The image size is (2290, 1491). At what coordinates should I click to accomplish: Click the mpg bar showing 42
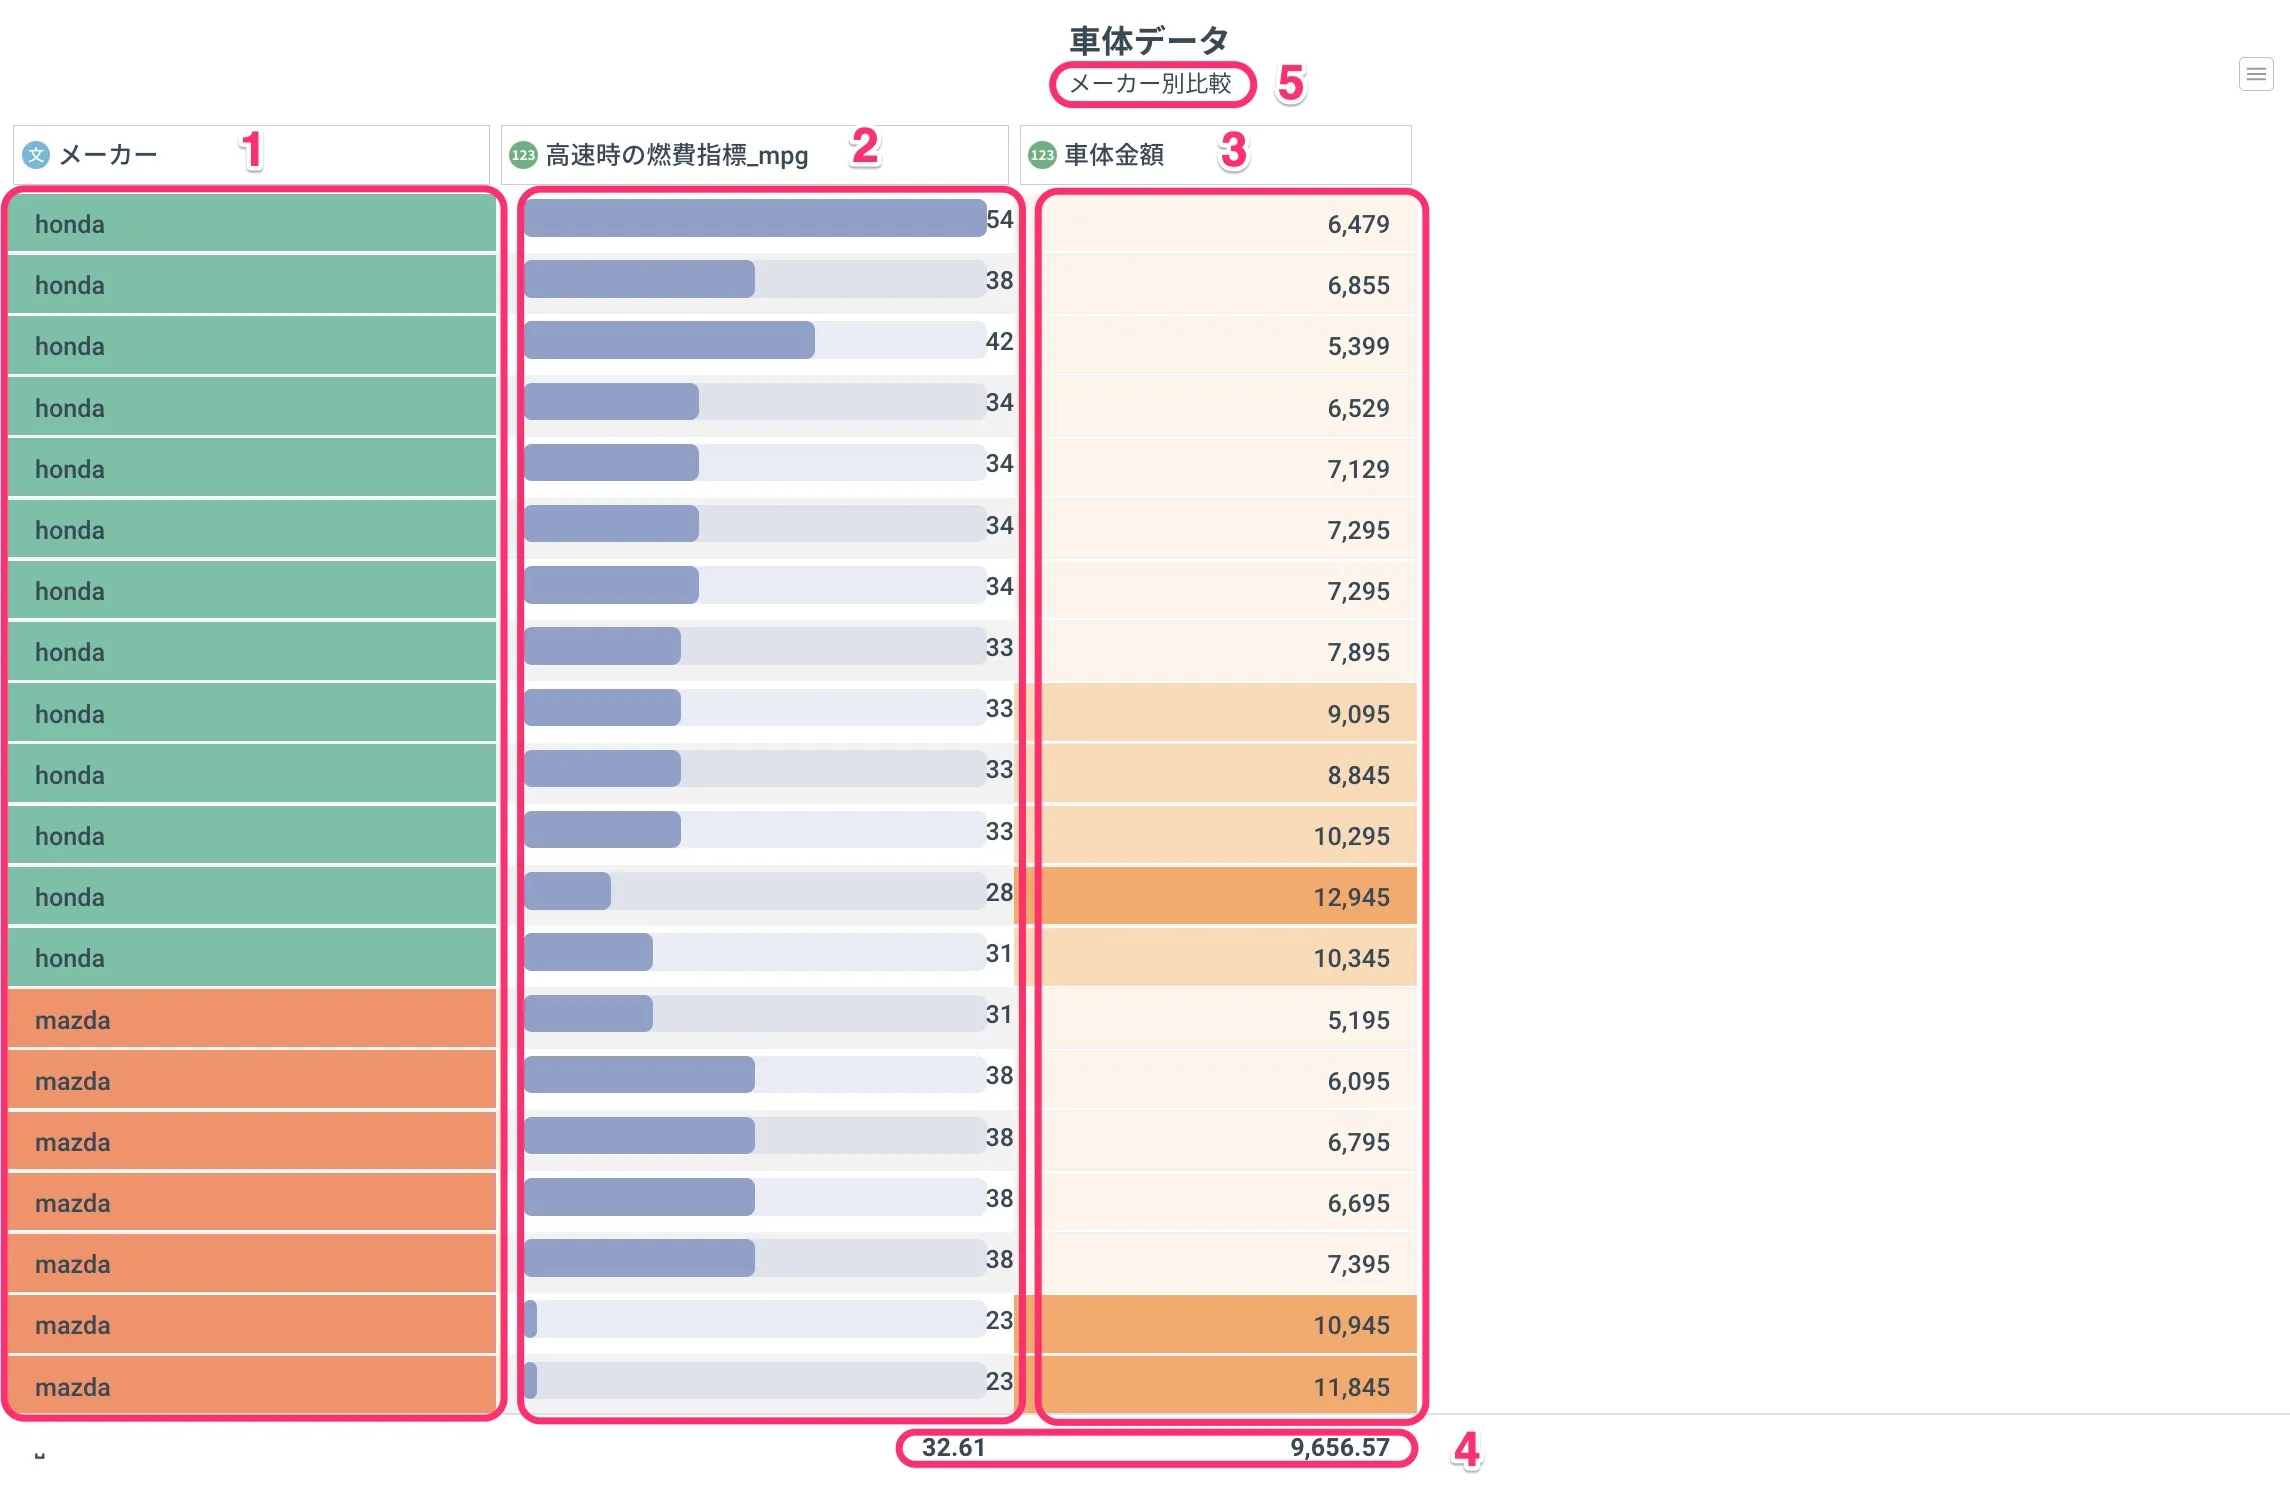[669, 341]
